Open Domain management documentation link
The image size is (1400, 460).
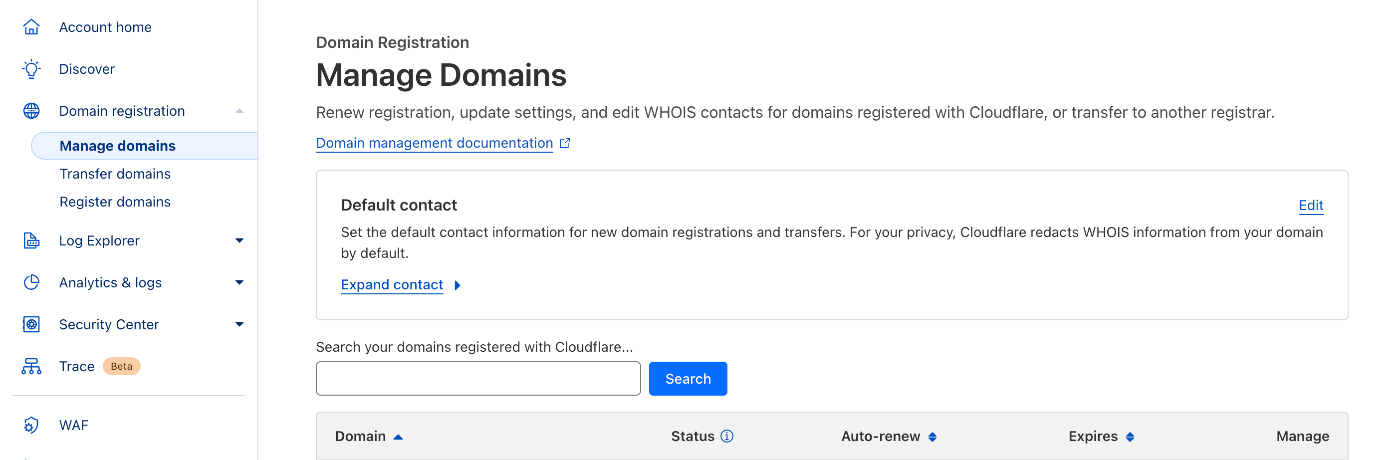click(434, 143)
